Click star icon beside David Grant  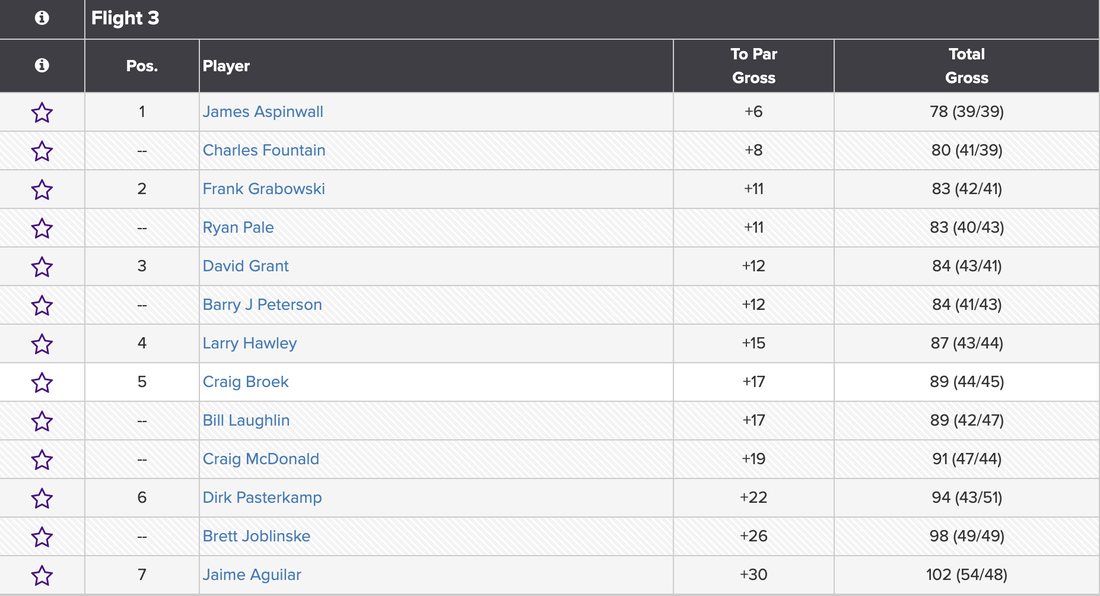[42, 266]
